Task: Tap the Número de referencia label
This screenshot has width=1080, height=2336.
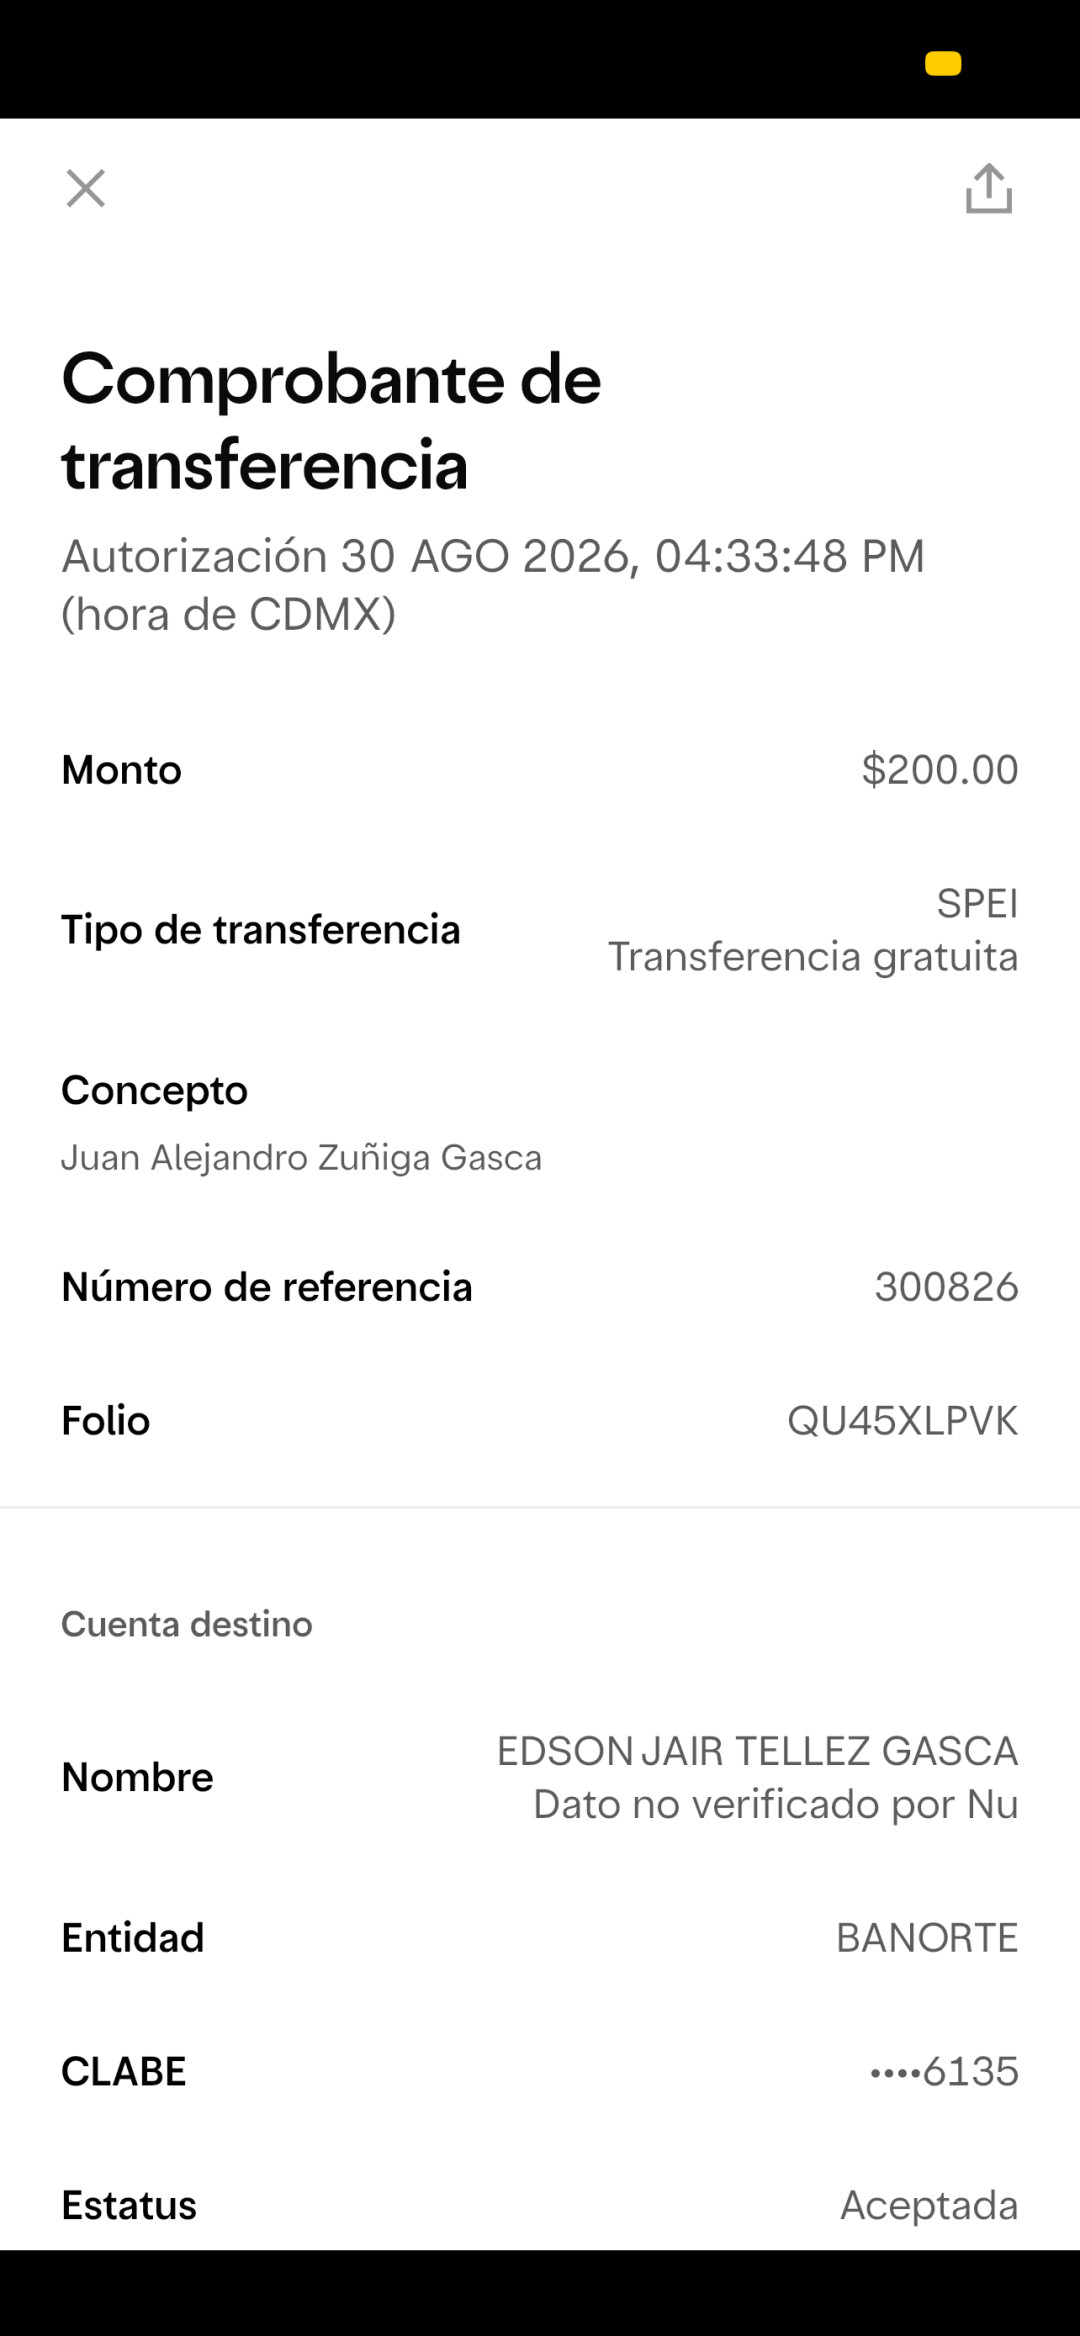Action: coord(266,1287)
